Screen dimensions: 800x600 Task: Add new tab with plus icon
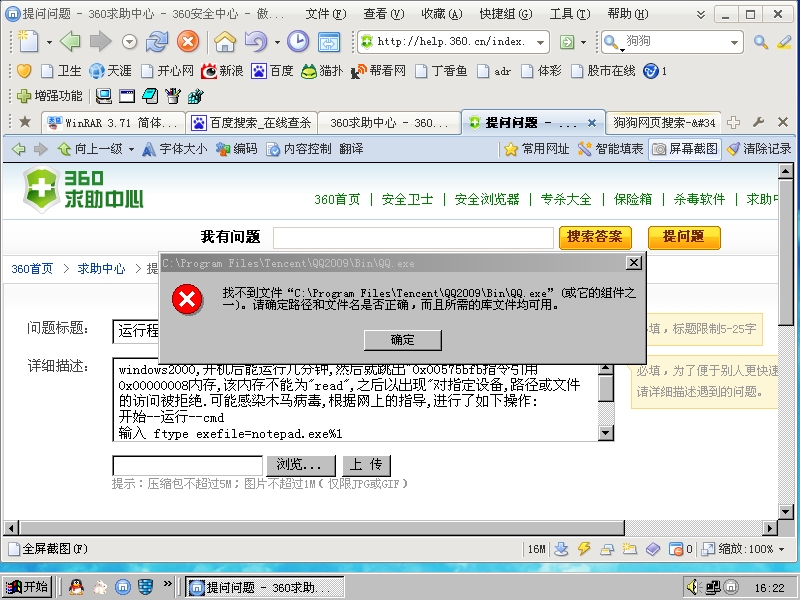pos(734,122)
